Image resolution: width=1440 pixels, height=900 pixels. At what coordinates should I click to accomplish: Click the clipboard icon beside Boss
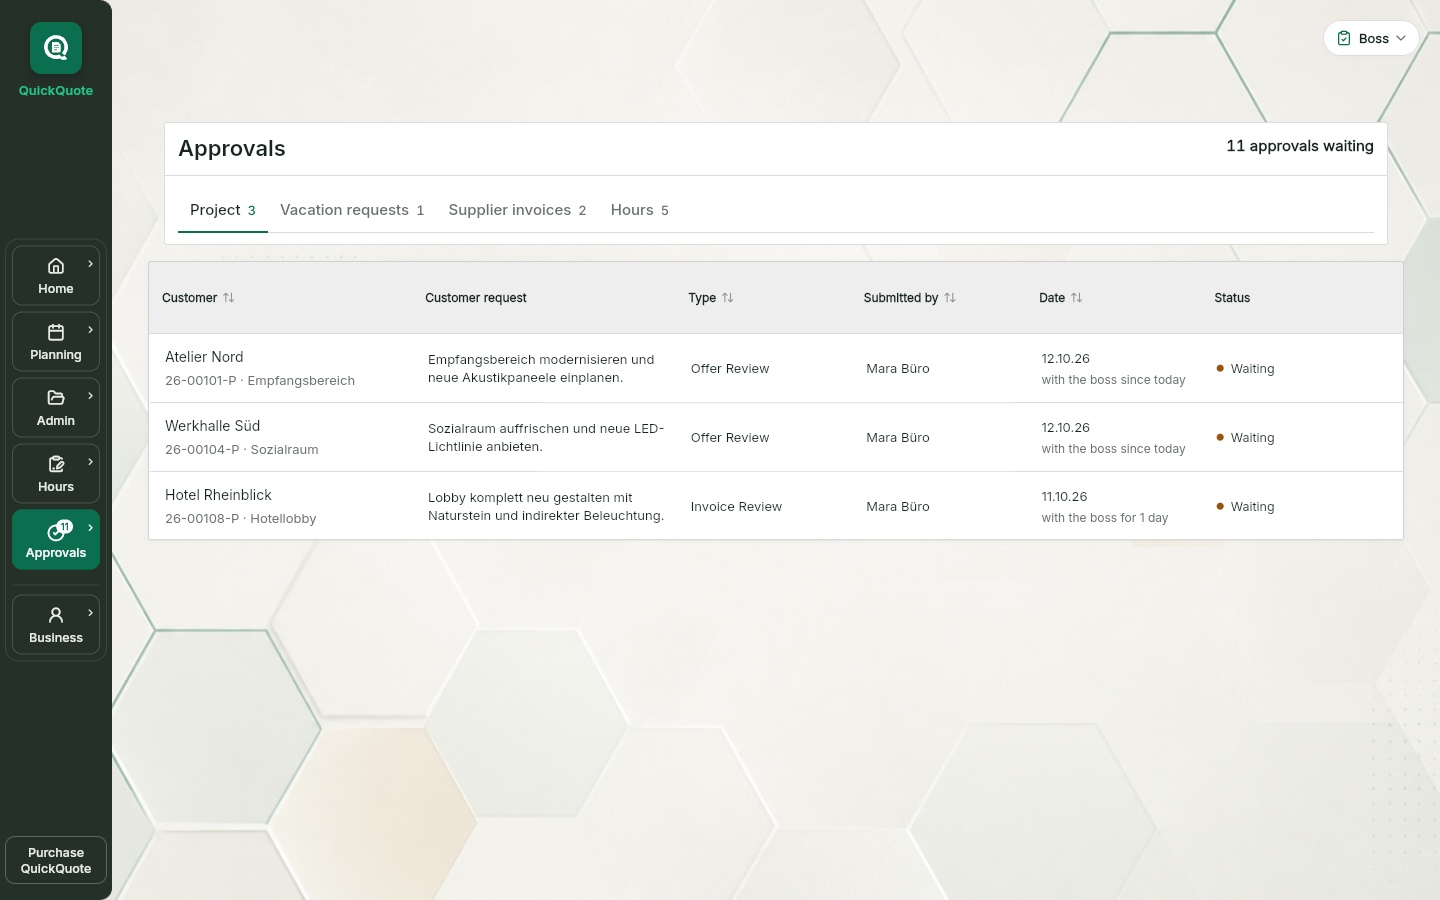(1344, 39)
